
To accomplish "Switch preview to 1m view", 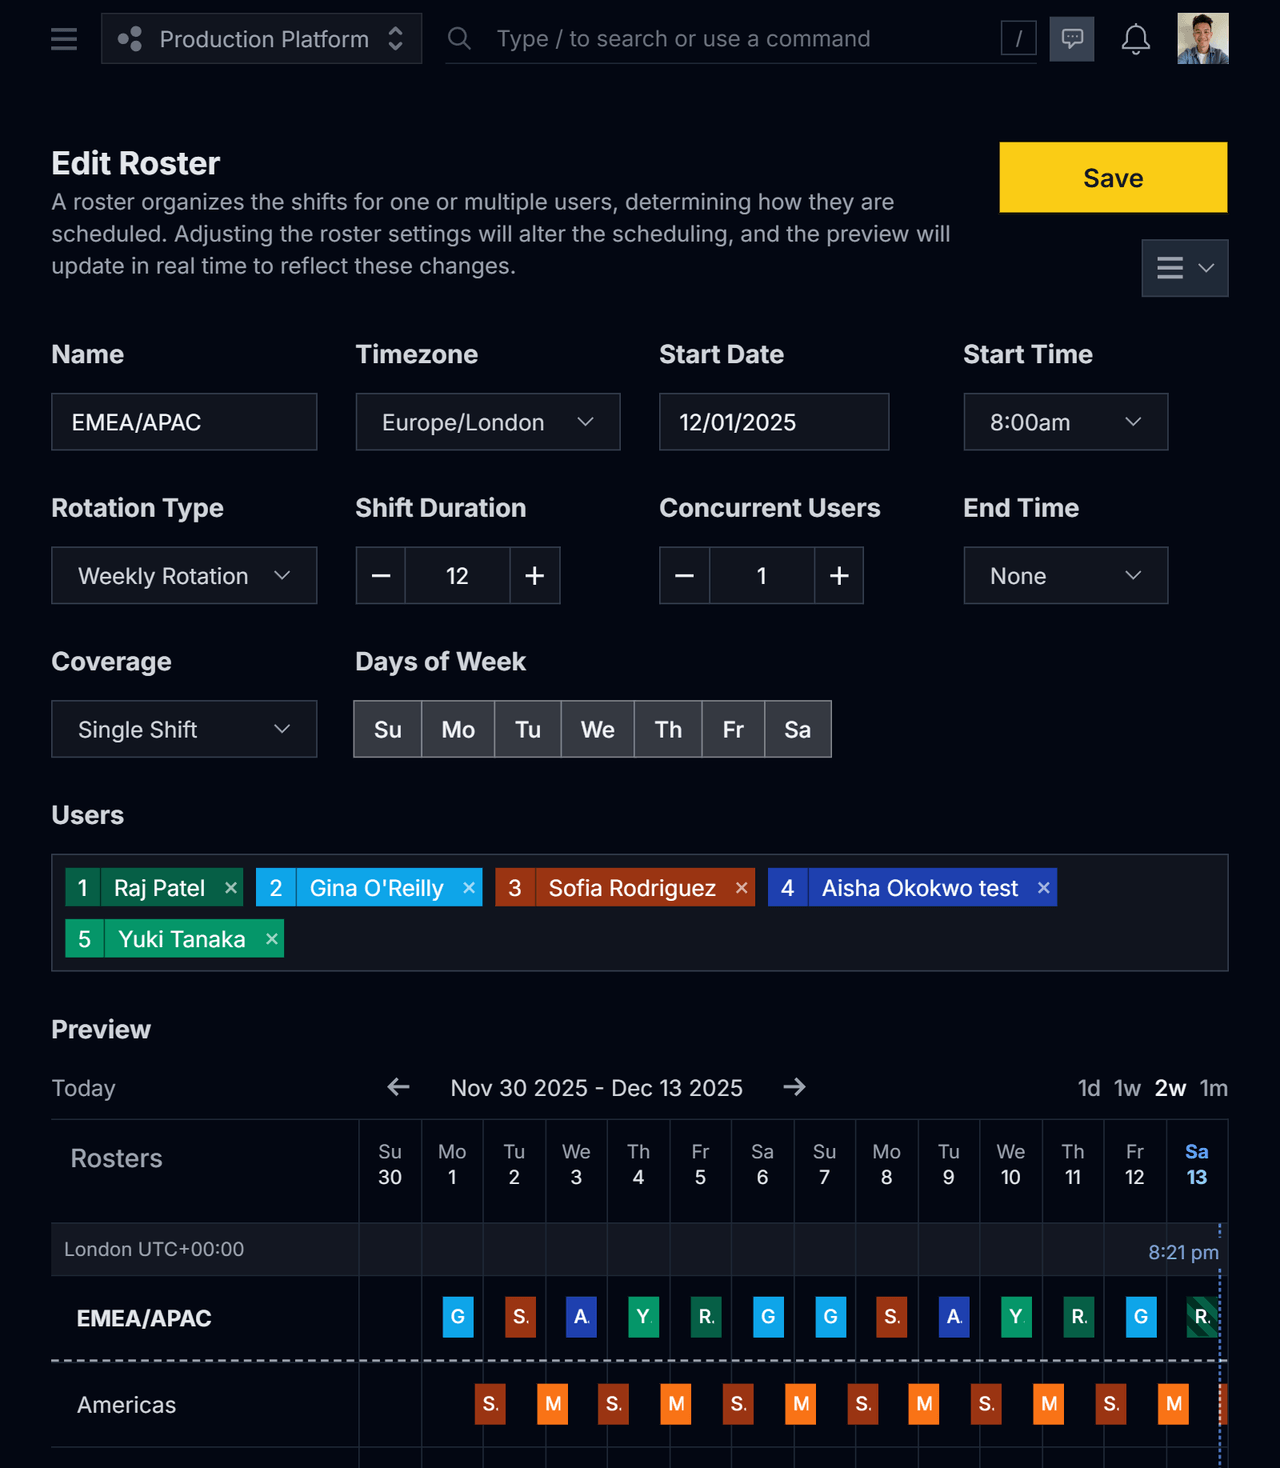I will 1214,1088.
